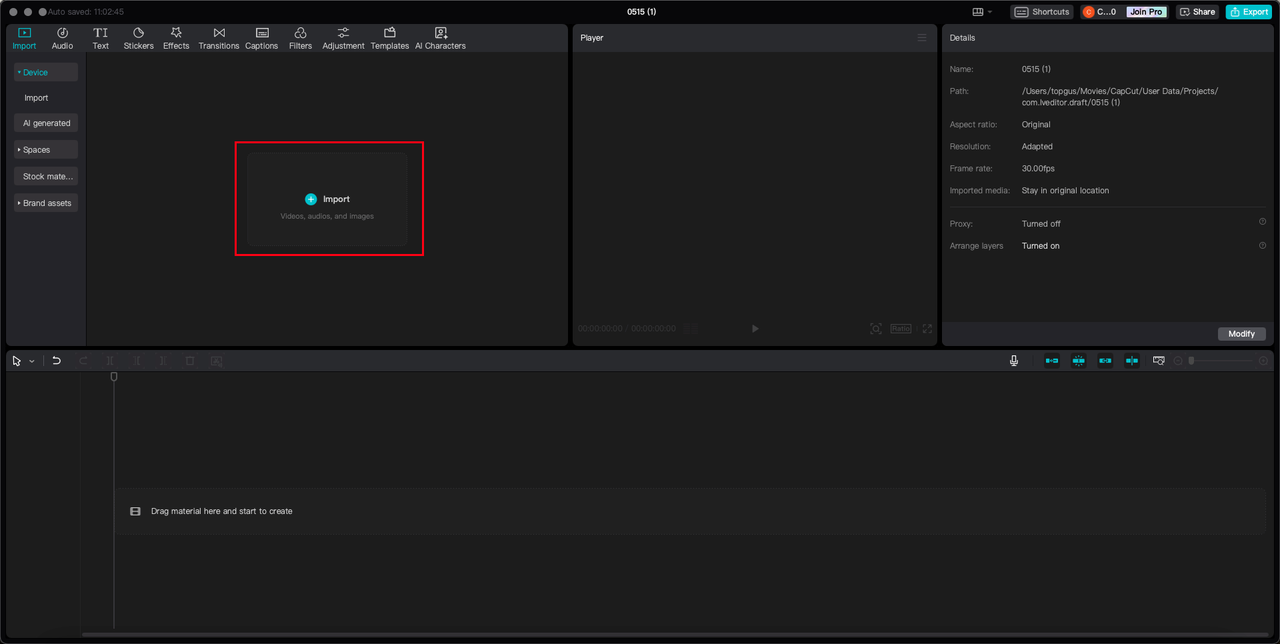Click the microphone record voiceover icon

coord(1014,360)
